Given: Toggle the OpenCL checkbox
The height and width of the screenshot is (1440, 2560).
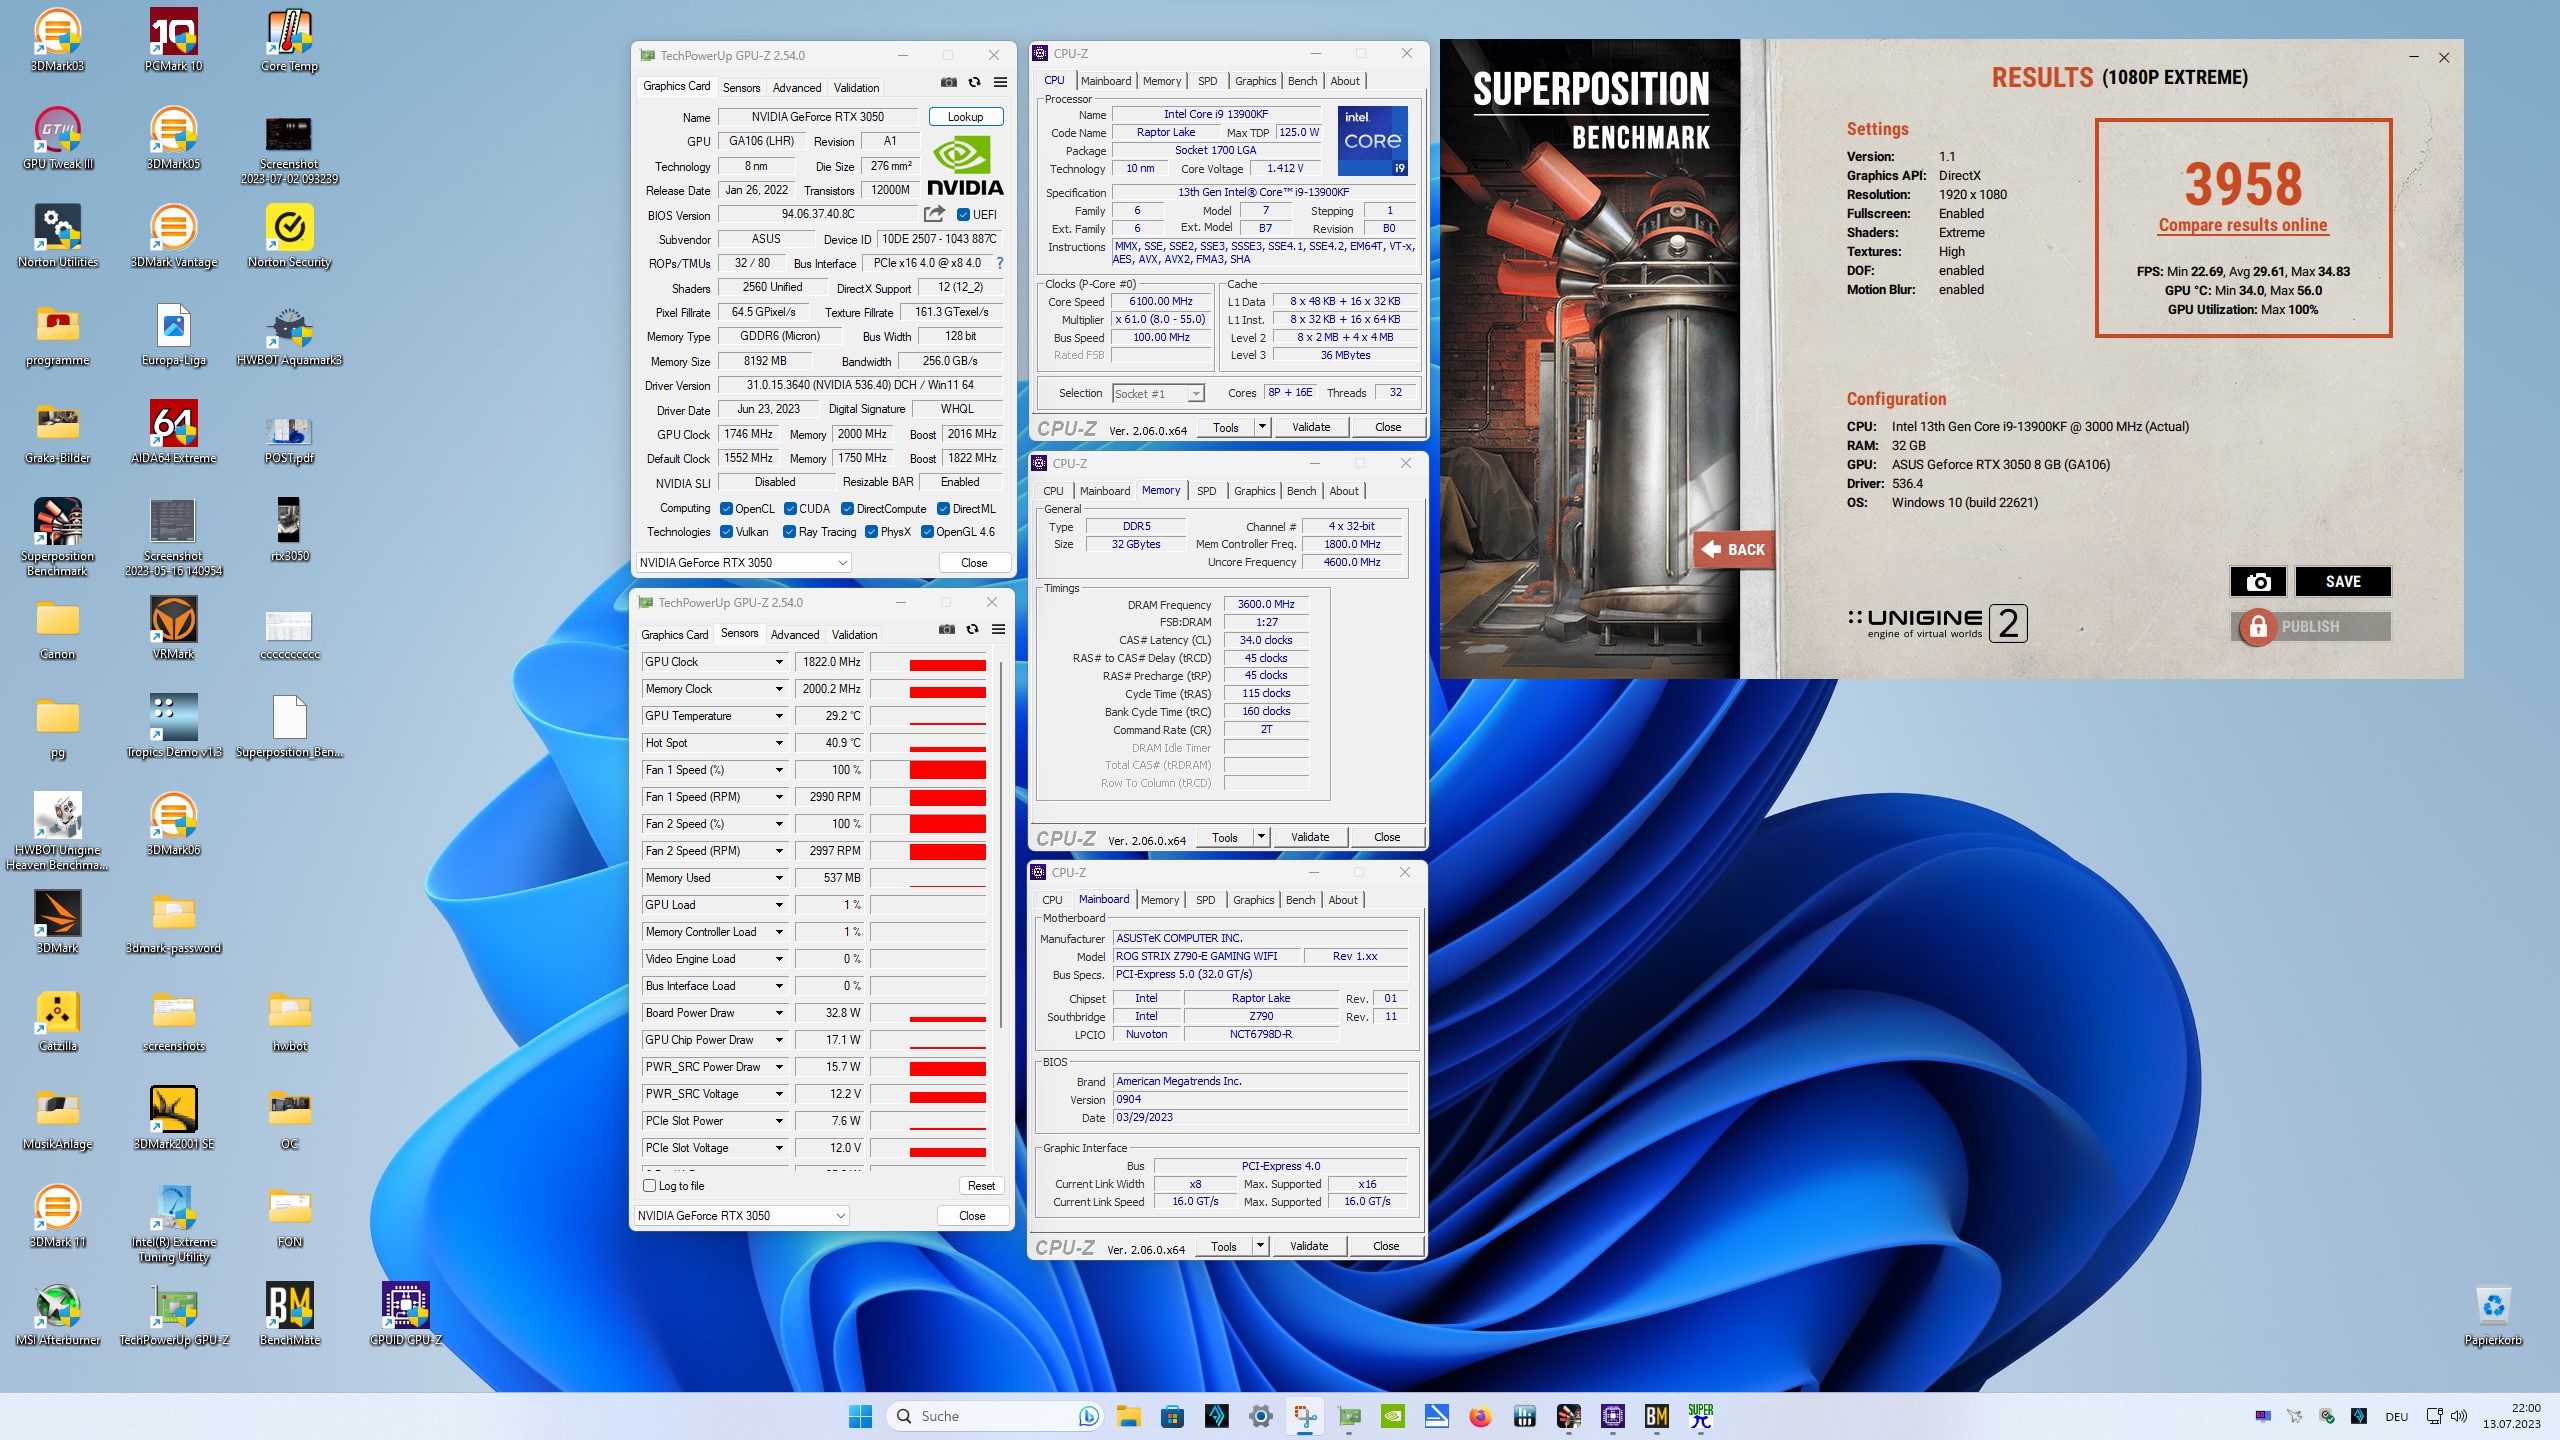Looking at the screenshot, I should pyautogui.click(x=727, y=509).
